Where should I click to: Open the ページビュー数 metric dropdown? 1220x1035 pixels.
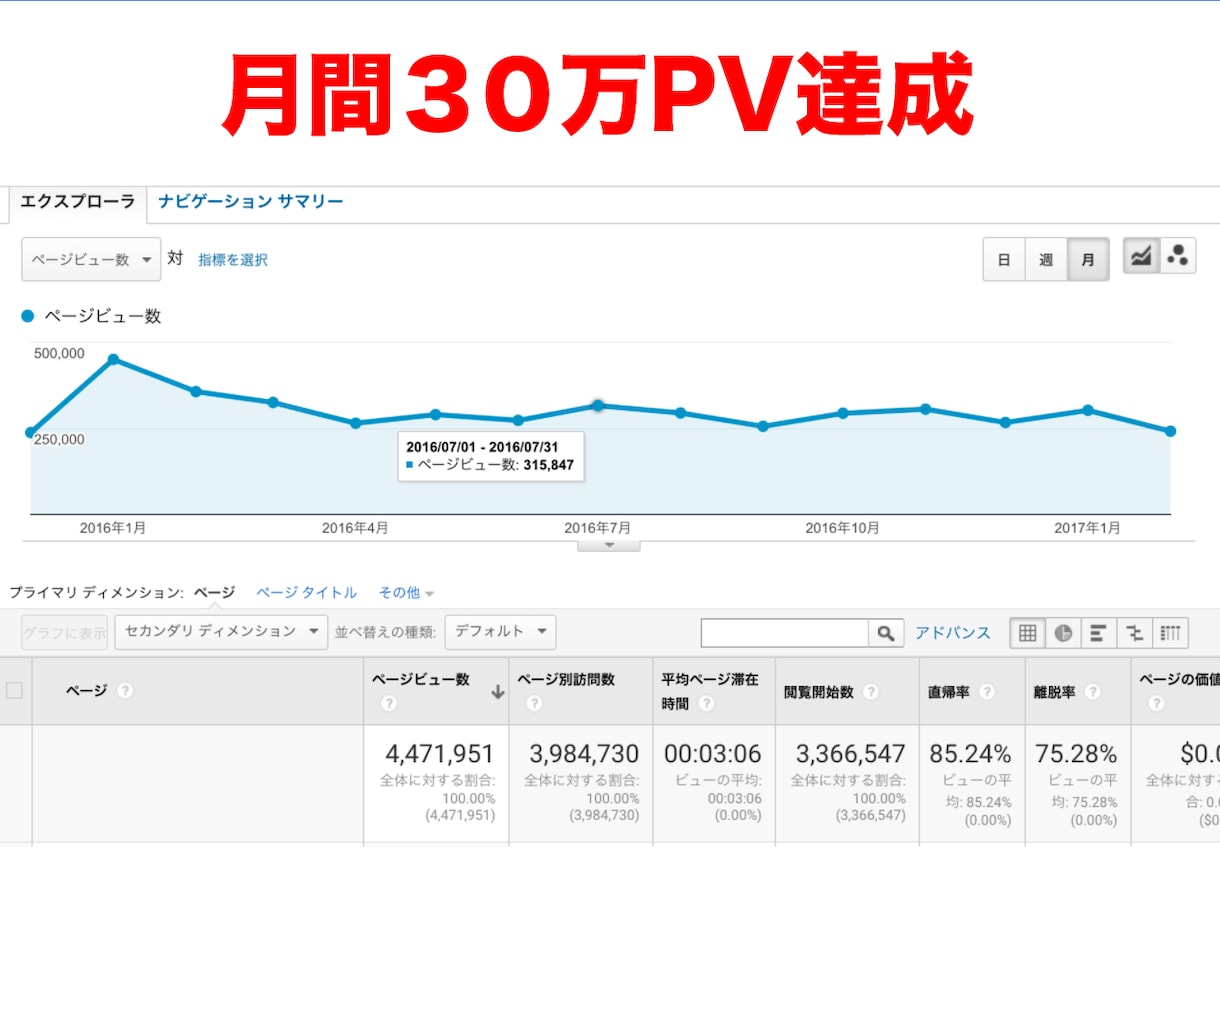tap(91, 259)
